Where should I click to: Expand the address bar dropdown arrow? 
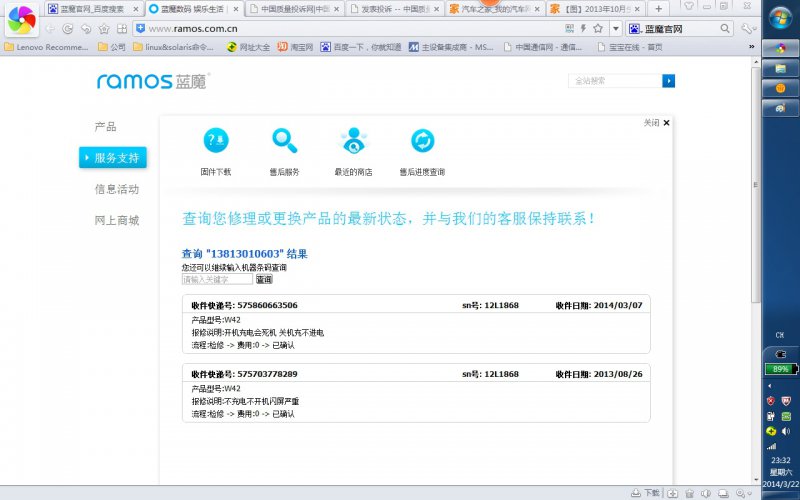(616, 29)
